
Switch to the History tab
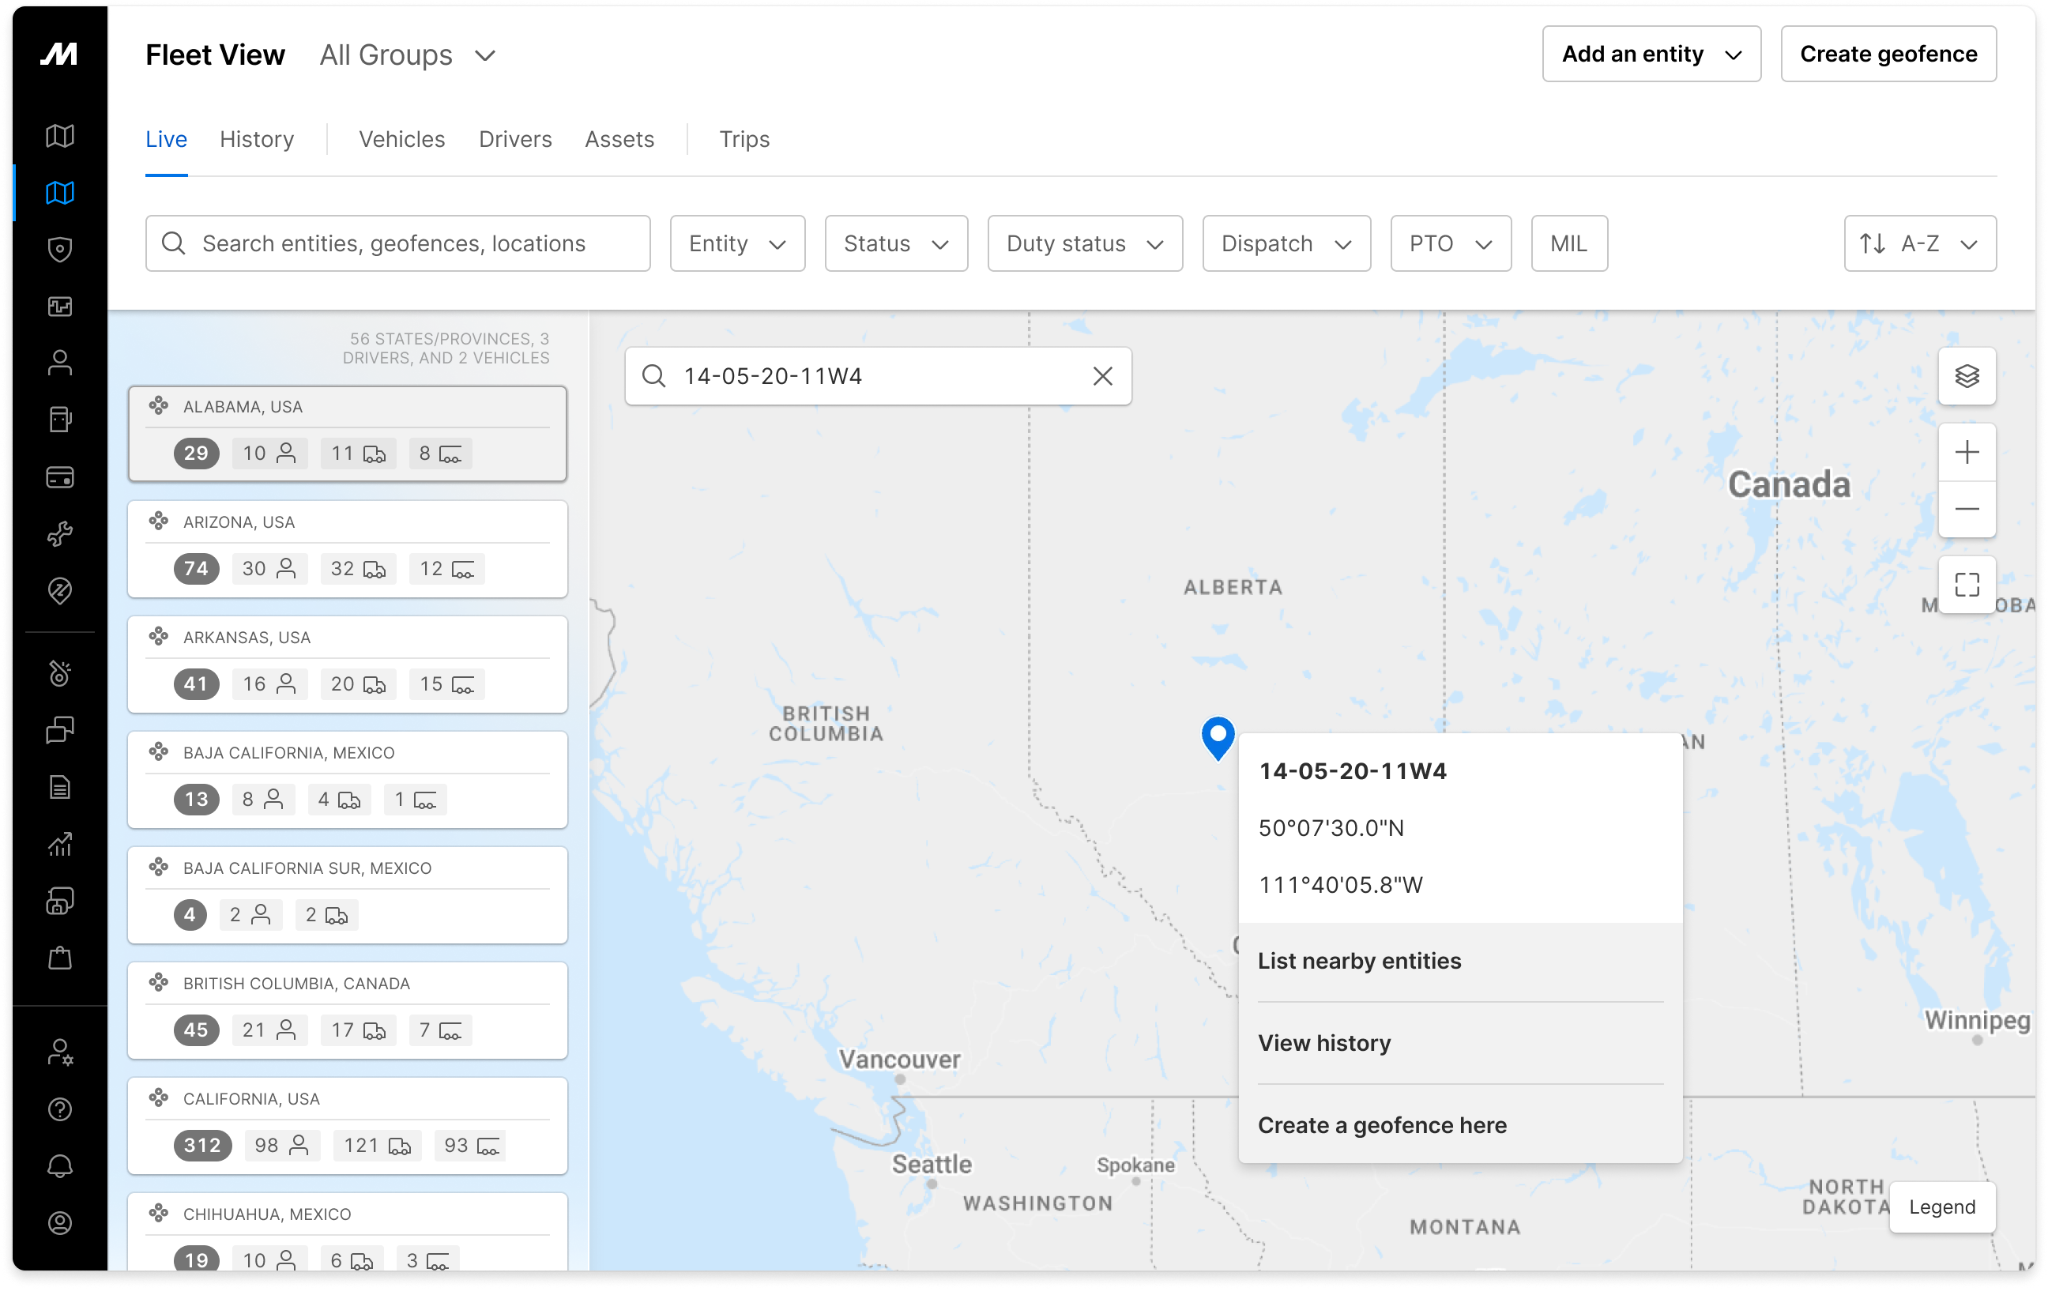coord(257,139)
